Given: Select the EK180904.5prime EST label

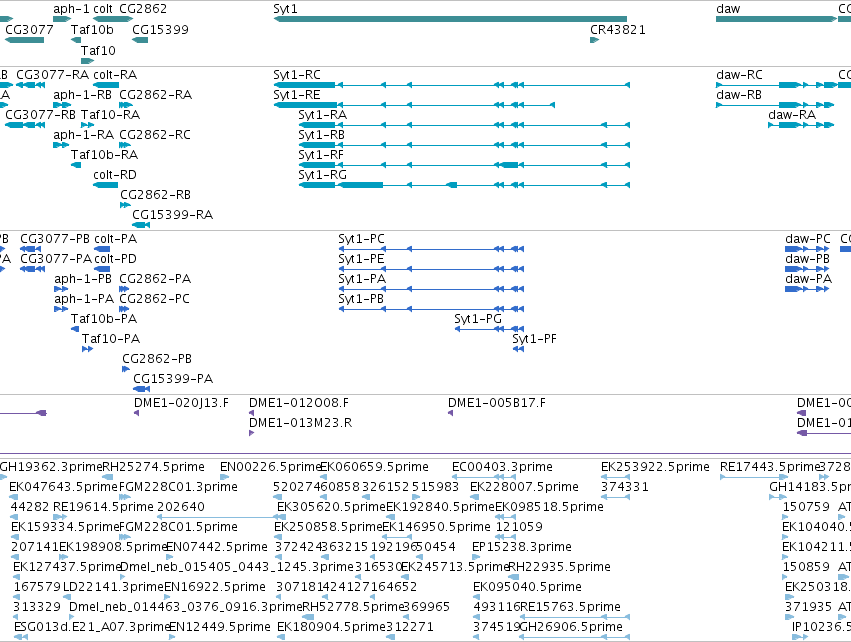Looking at the screenshot, I should (x=331, y=627).
